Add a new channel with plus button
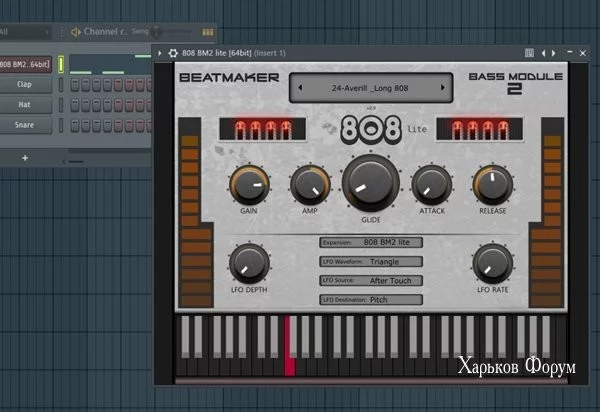Image resolution: width=600 pixels, height=412 pixels. click(25, 157)
